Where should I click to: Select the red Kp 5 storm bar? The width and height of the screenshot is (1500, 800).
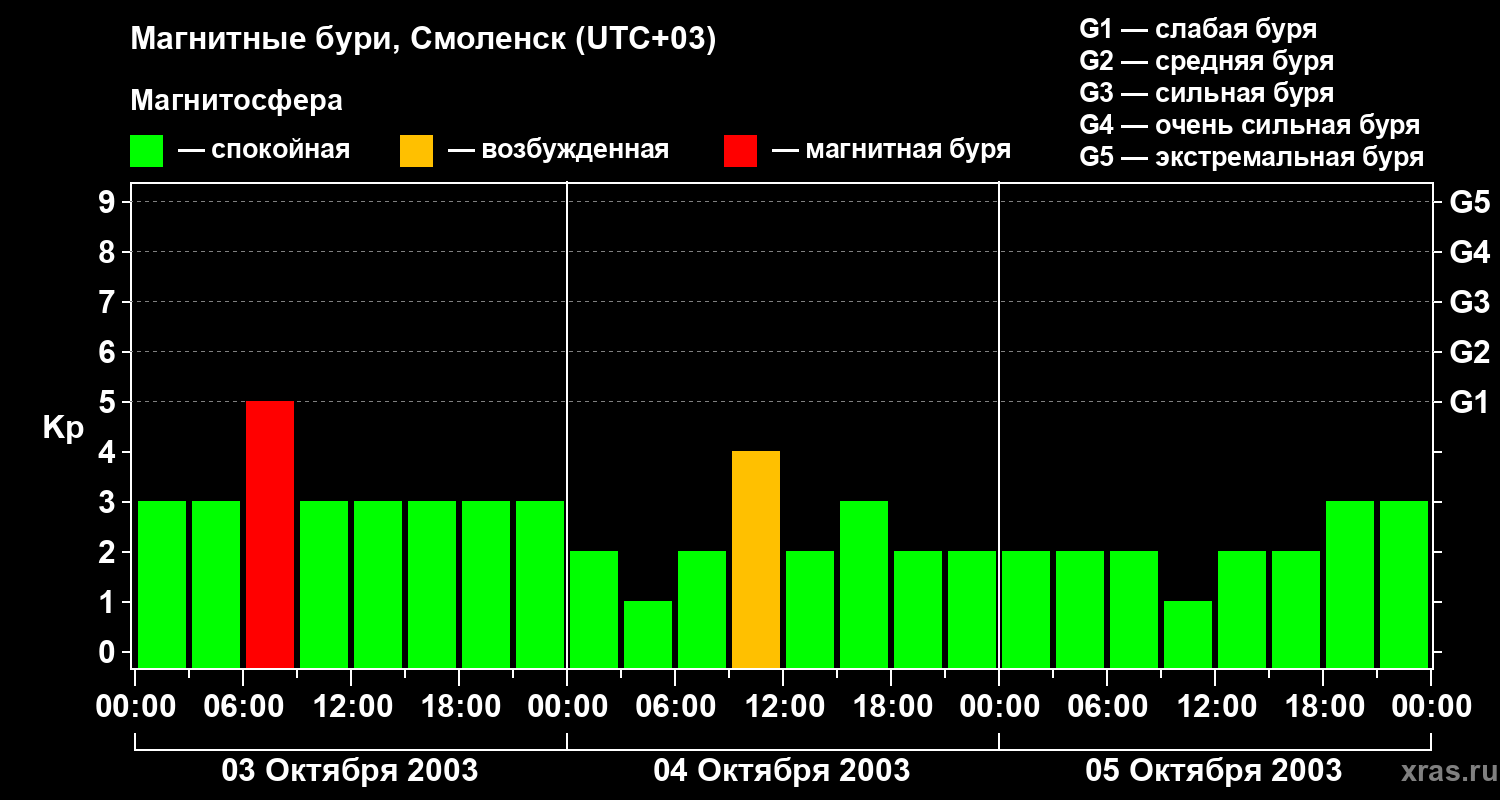point(270,535)
